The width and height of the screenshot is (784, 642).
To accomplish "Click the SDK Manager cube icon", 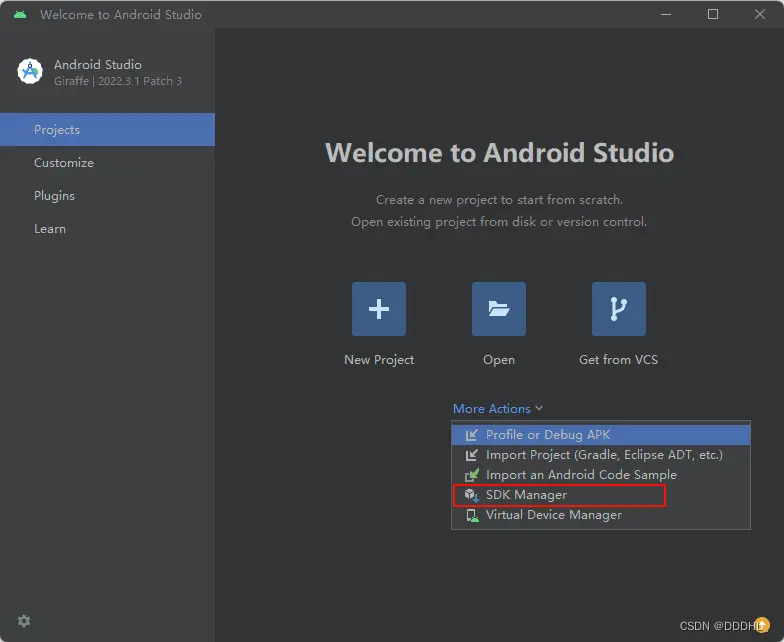I will coord(472,495).
